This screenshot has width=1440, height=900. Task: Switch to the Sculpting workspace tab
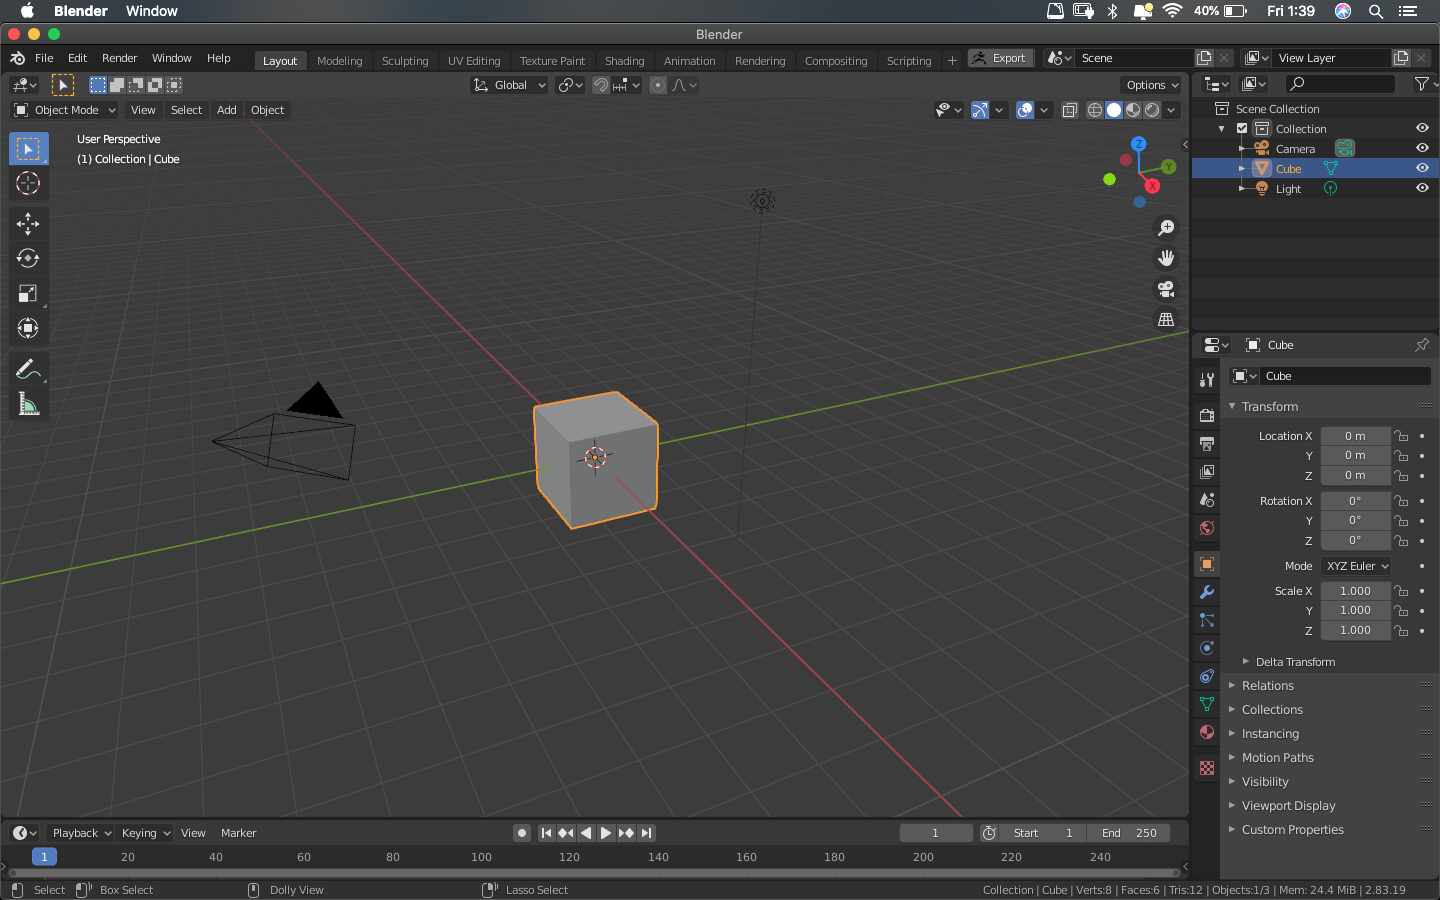pyautogui.click(x=404, y=61)
